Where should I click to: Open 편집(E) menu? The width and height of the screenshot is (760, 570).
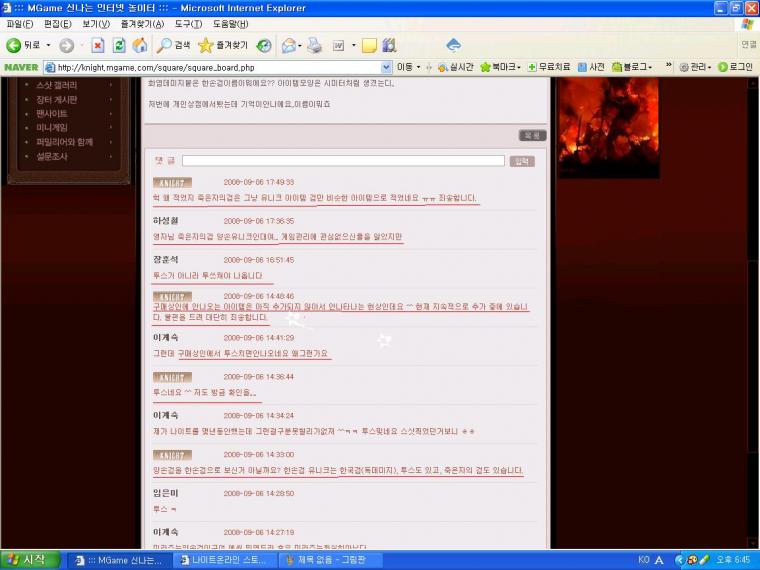[x=57, y=24]
